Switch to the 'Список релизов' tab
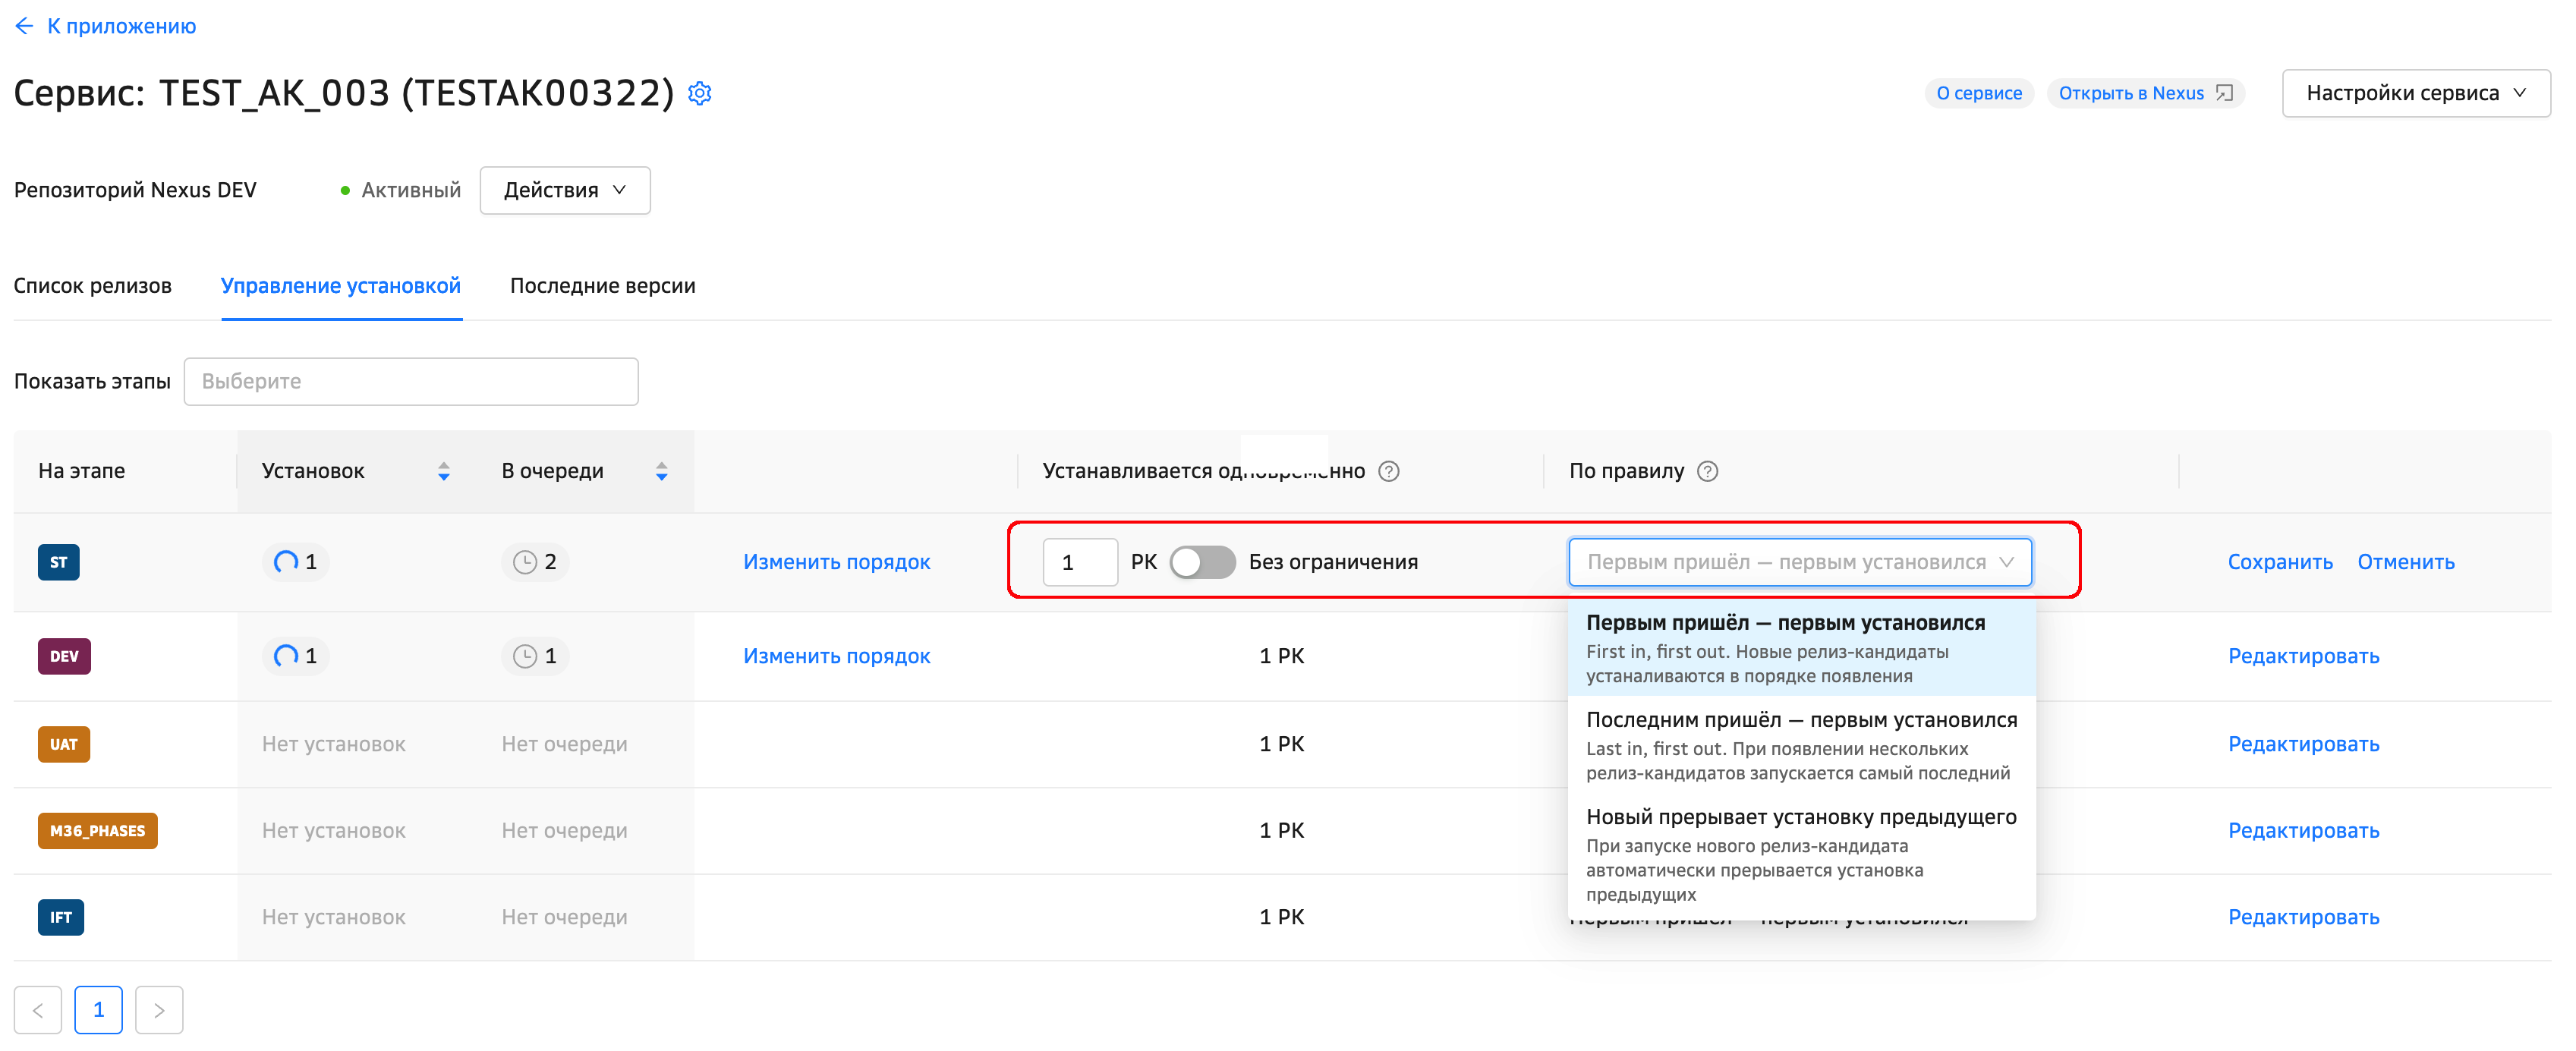 click(93, 286)
